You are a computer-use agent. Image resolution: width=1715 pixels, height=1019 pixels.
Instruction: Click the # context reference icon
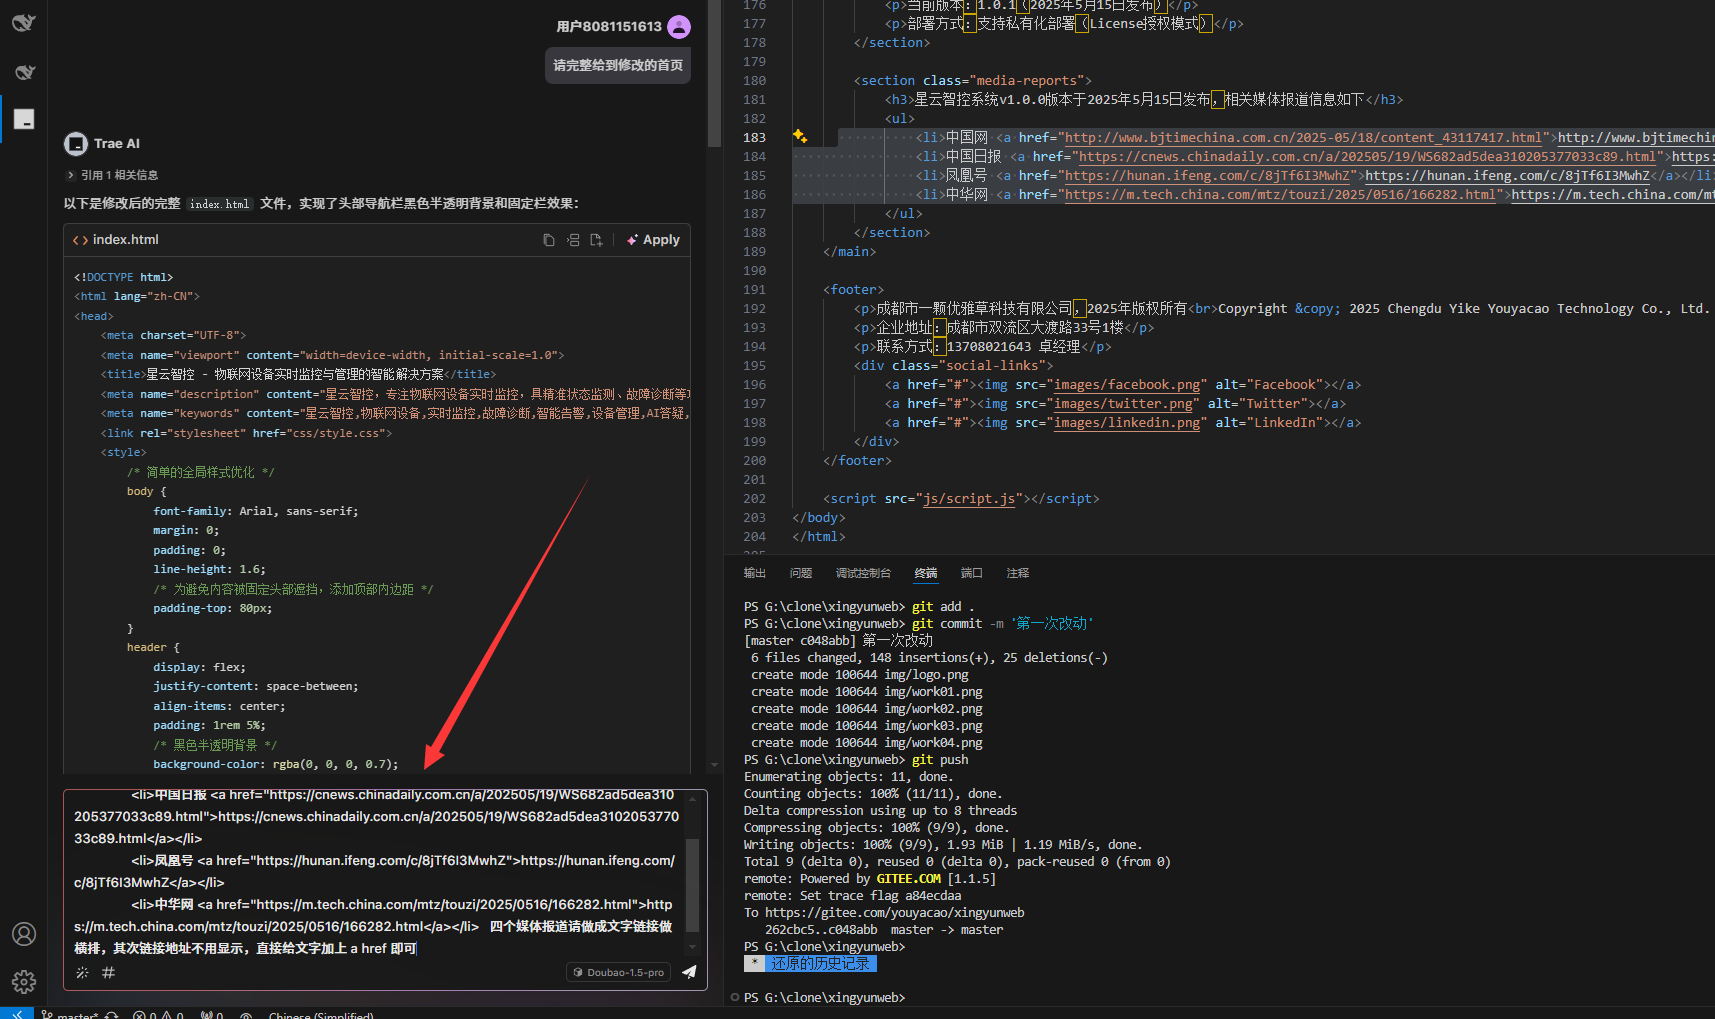click(108, 972)
